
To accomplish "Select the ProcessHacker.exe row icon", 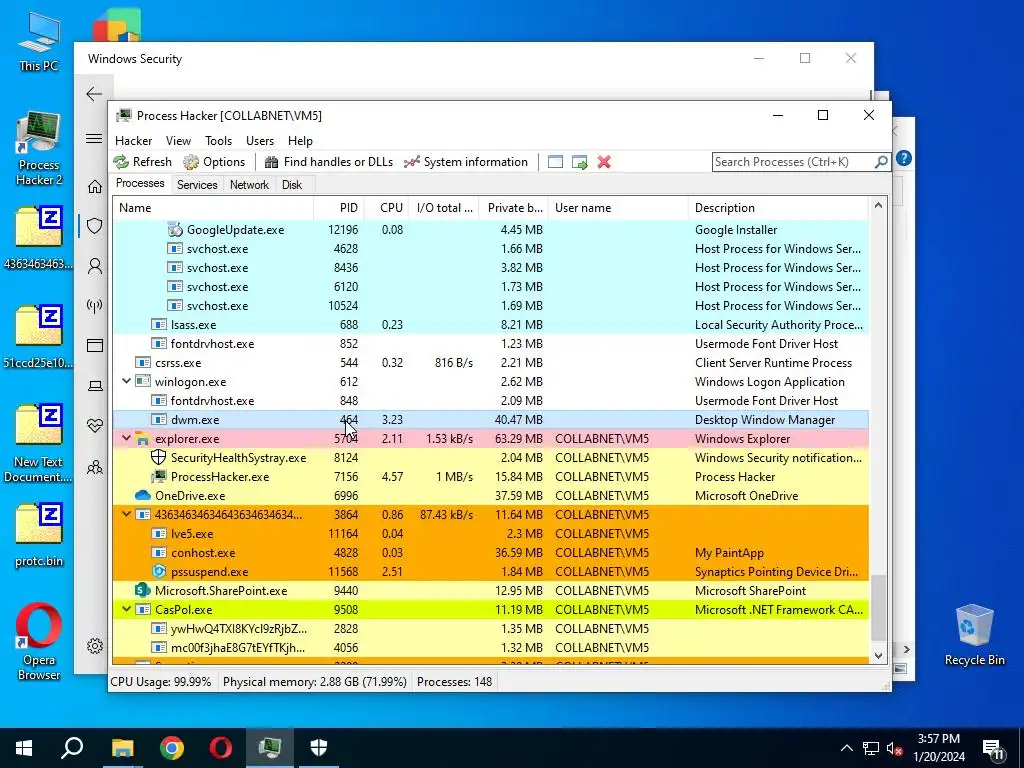I will 159,476.
